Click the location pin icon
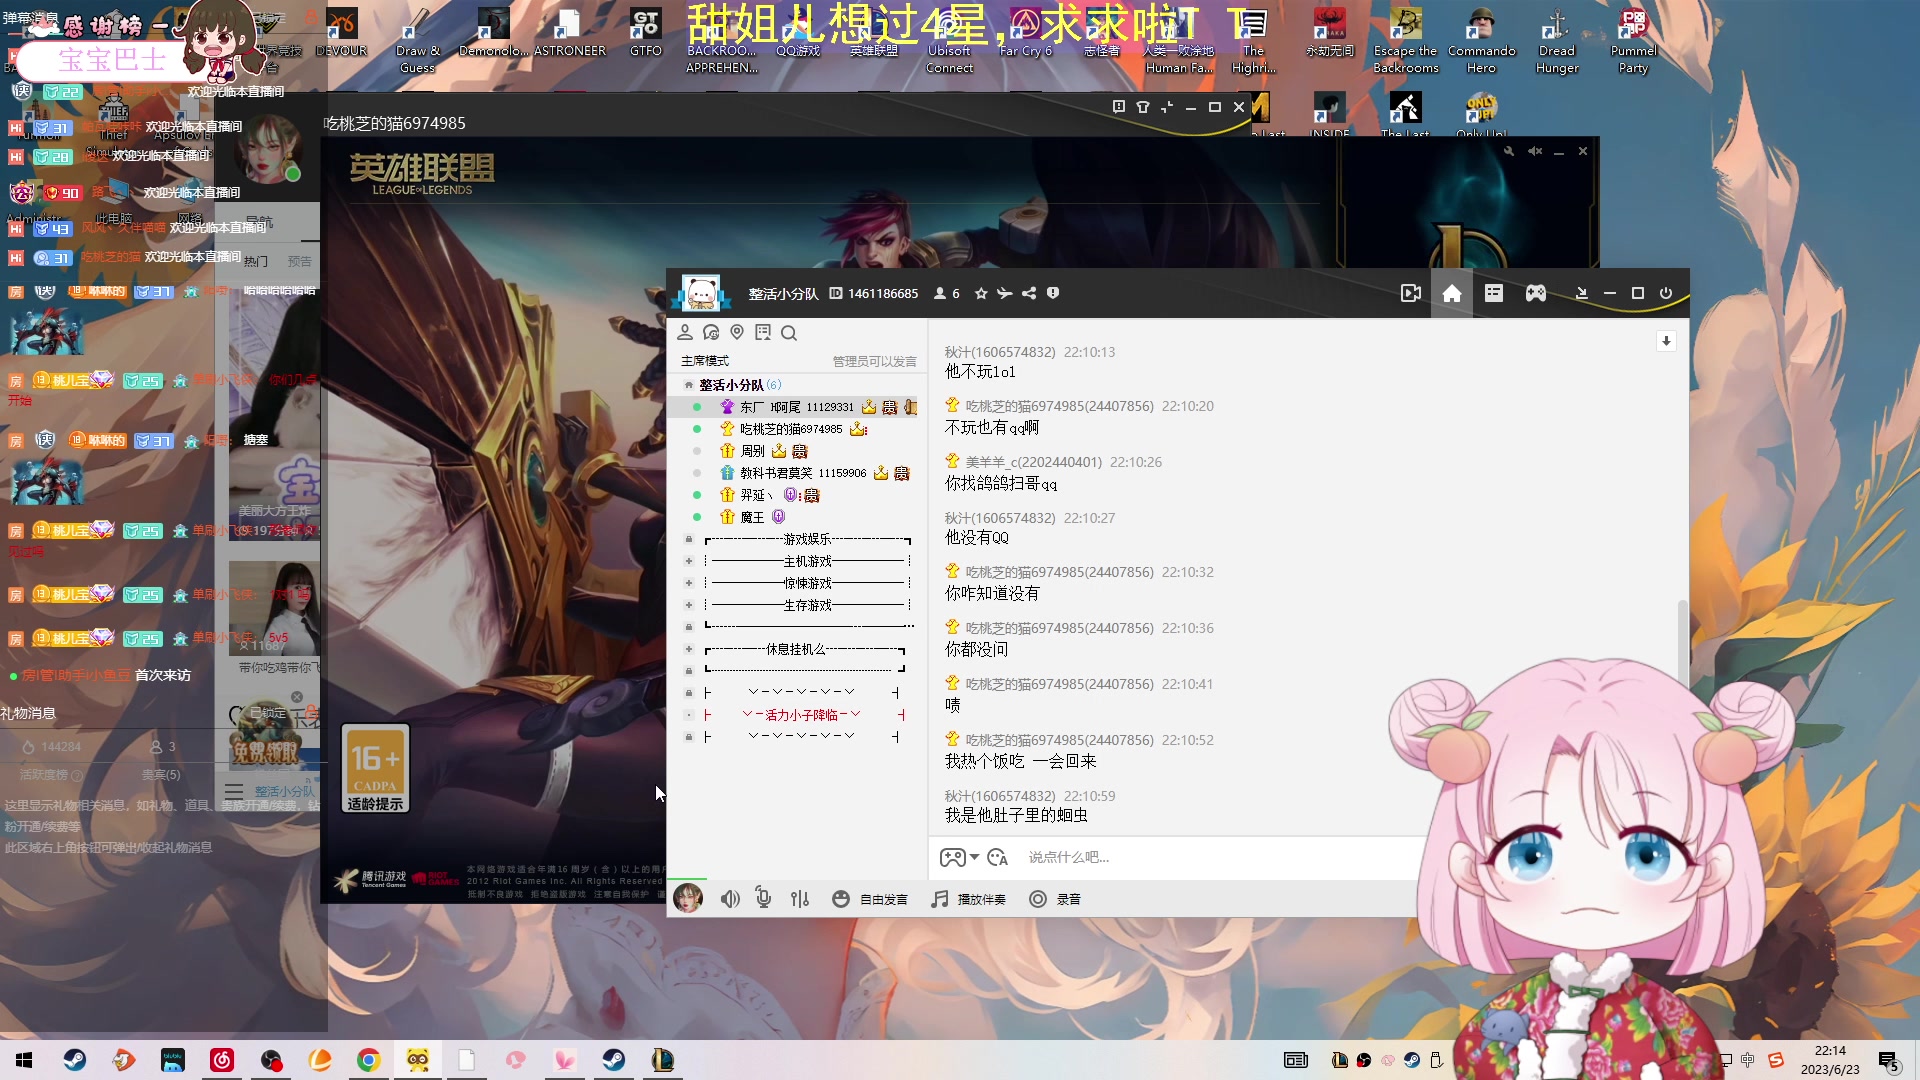The height and width of the screenshot is (1080, 1920). [x=737, y=332]
